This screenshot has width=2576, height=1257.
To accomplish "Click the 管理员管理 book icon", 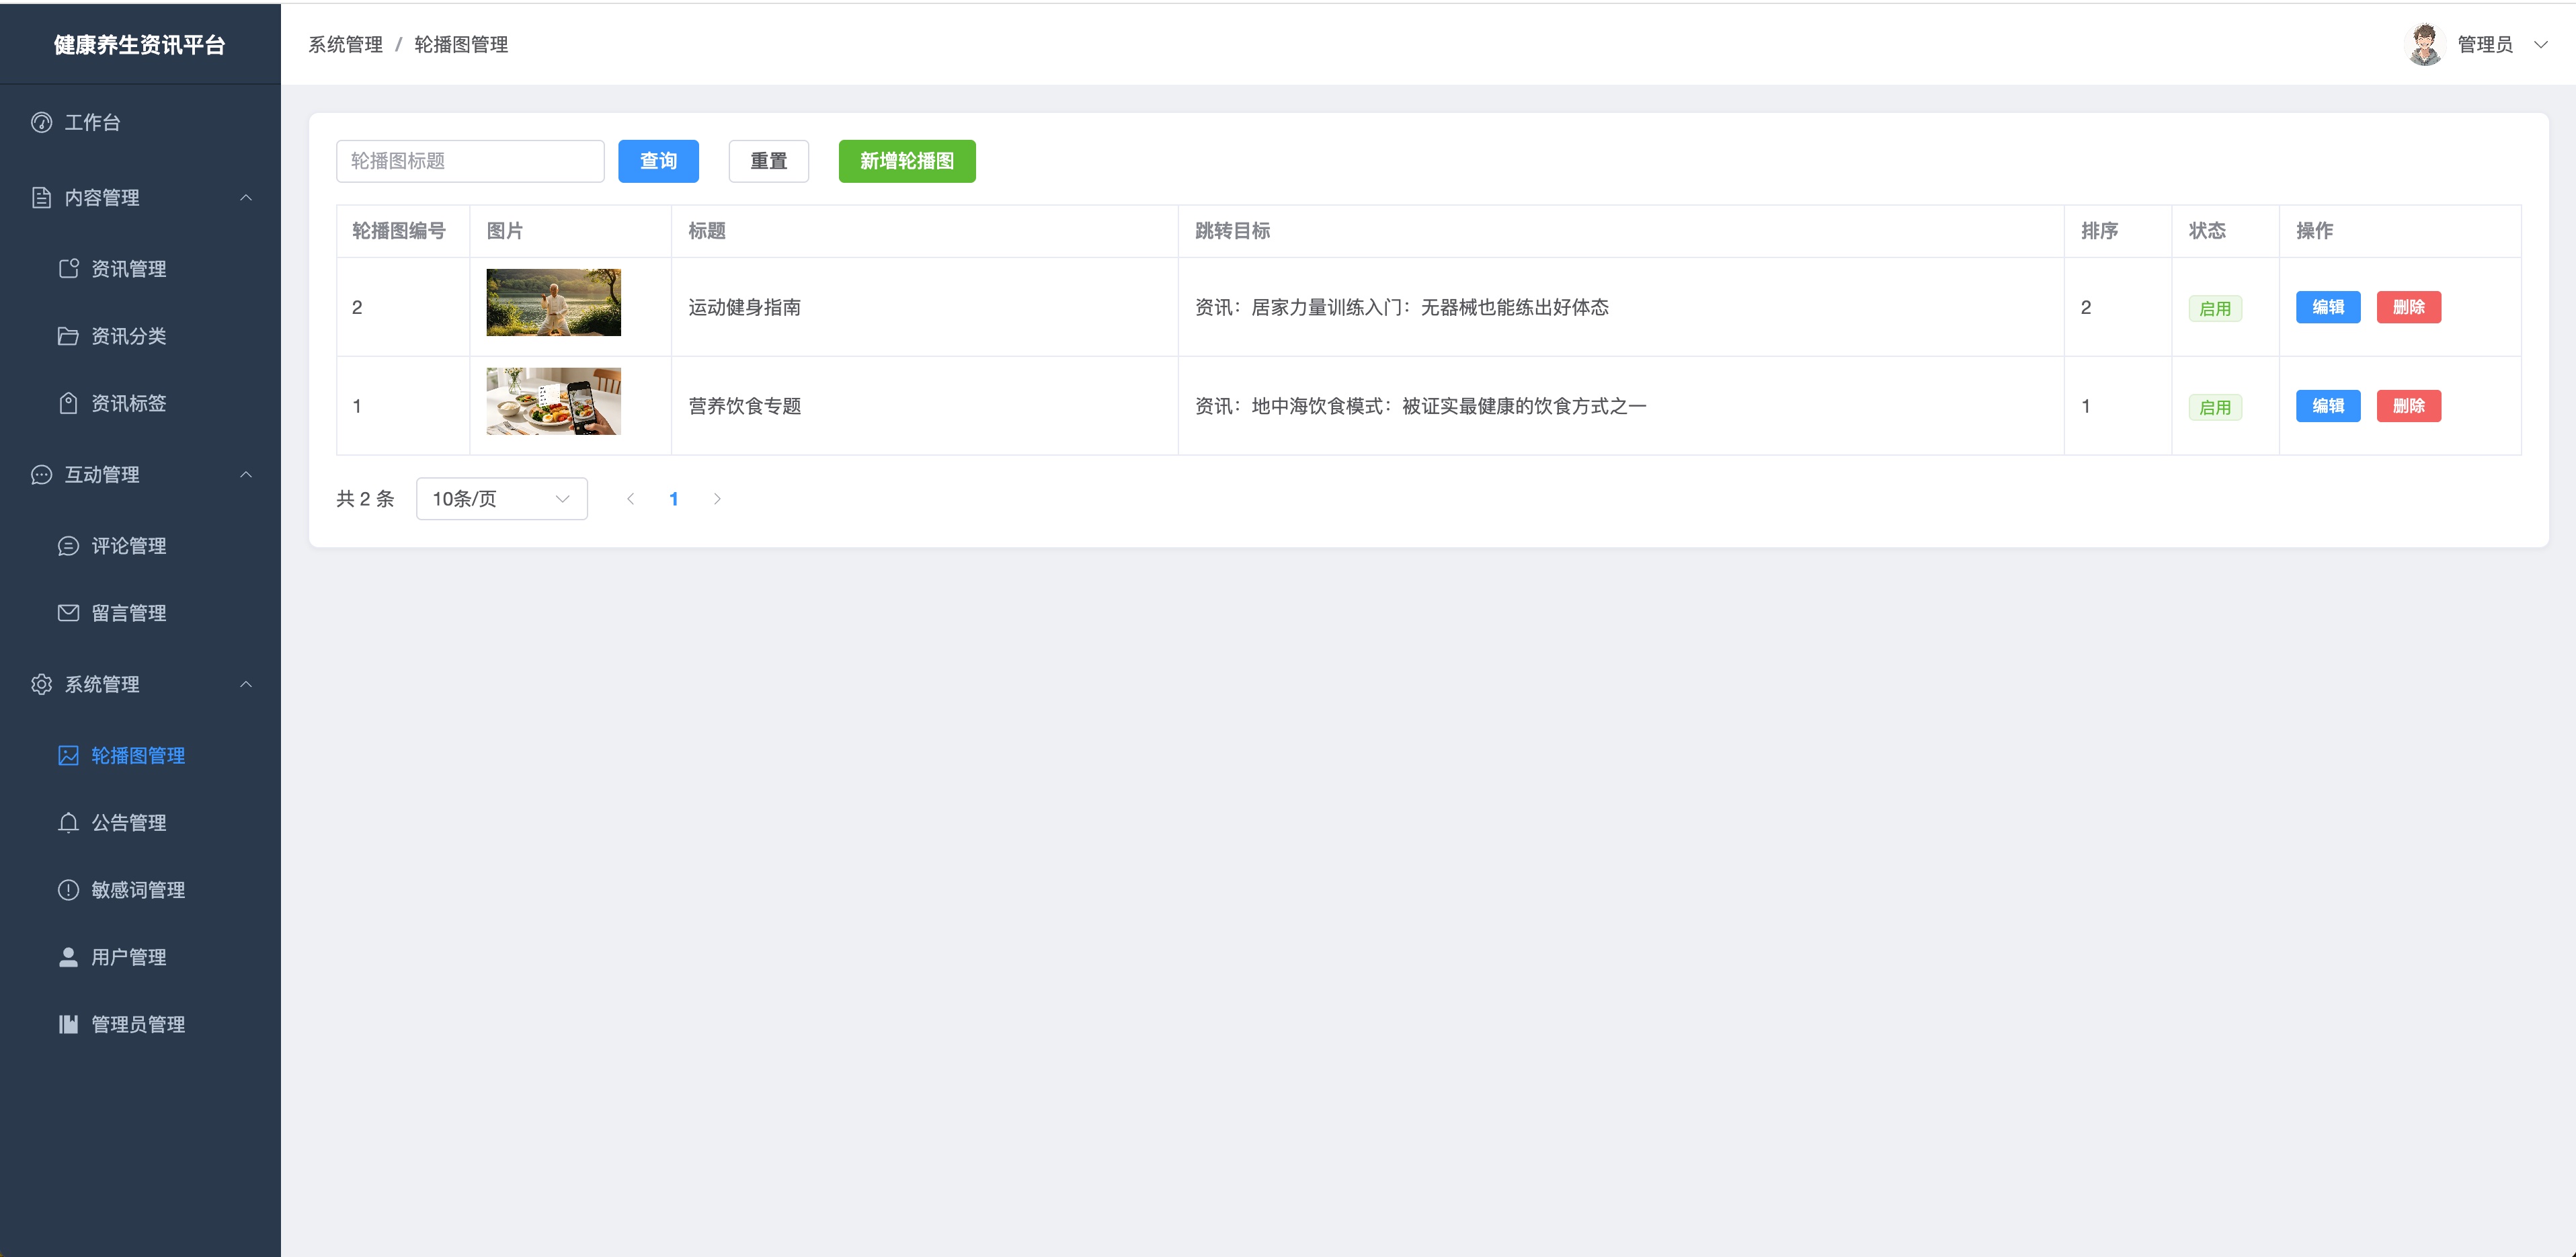I will (68, 1024).
